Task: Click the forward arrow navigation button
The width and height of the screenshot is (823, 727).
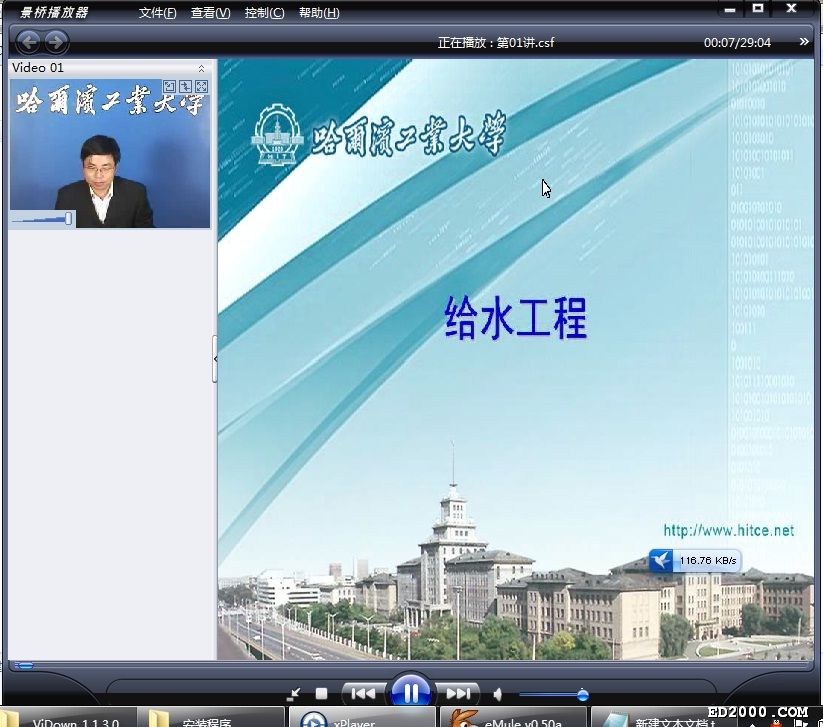Action: coord(56,41)
